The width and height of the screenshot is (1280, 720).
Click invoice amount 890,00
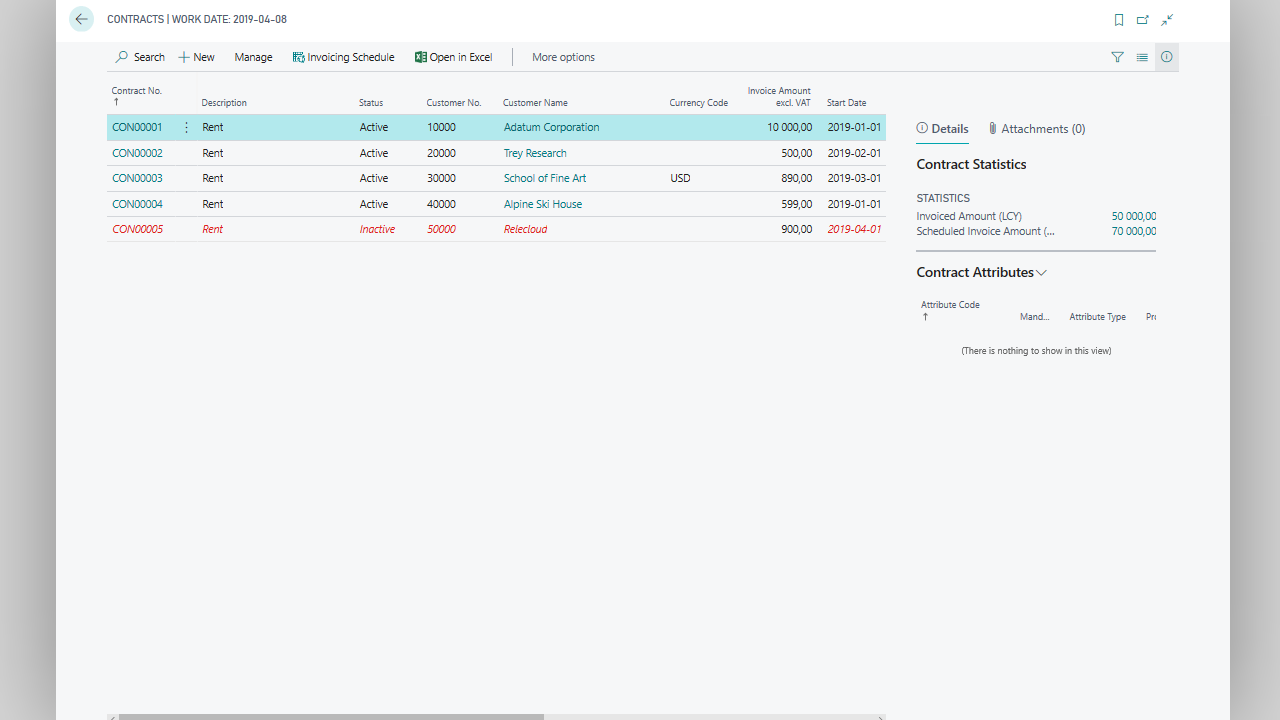(x=797, y=178)
